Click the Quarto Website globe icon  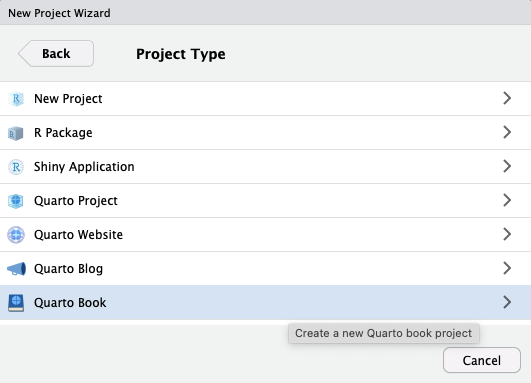(x=16, y=235)
